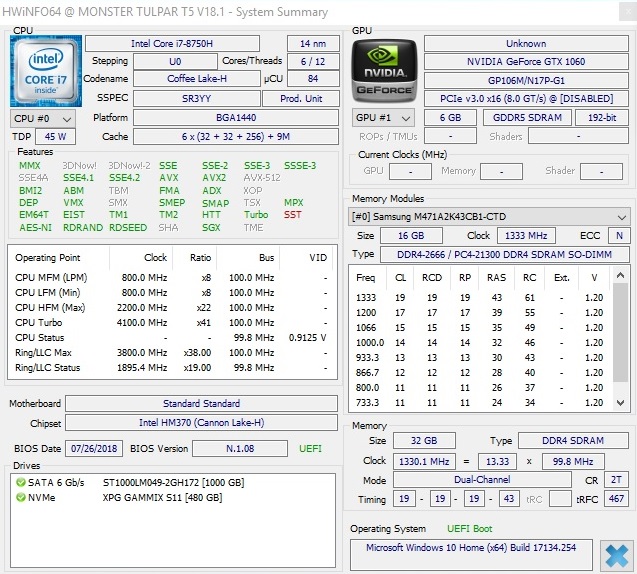Click the 0.9125 V VID value
Viewport: 637px width, 574px height.
click(308, 338)
